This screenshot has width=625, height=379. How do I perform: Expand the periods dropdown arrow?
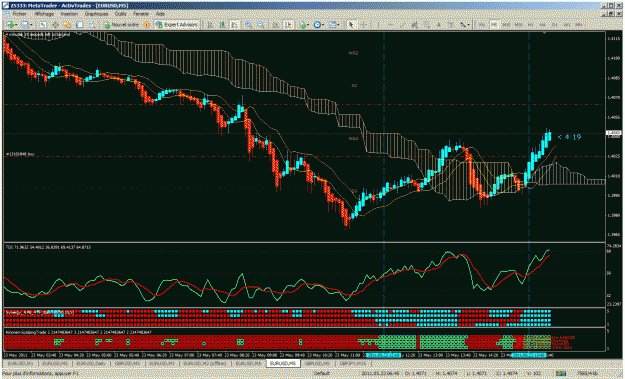(322, 25)
